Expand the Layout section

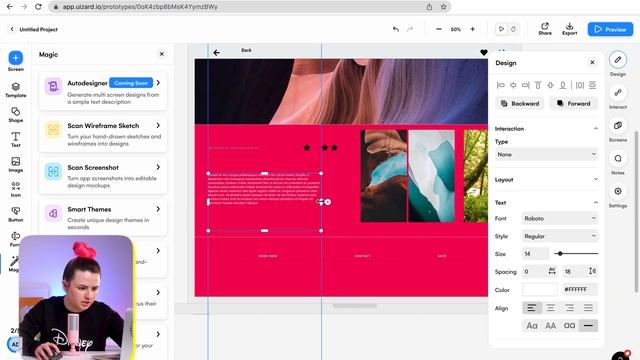tap(596, 179)
